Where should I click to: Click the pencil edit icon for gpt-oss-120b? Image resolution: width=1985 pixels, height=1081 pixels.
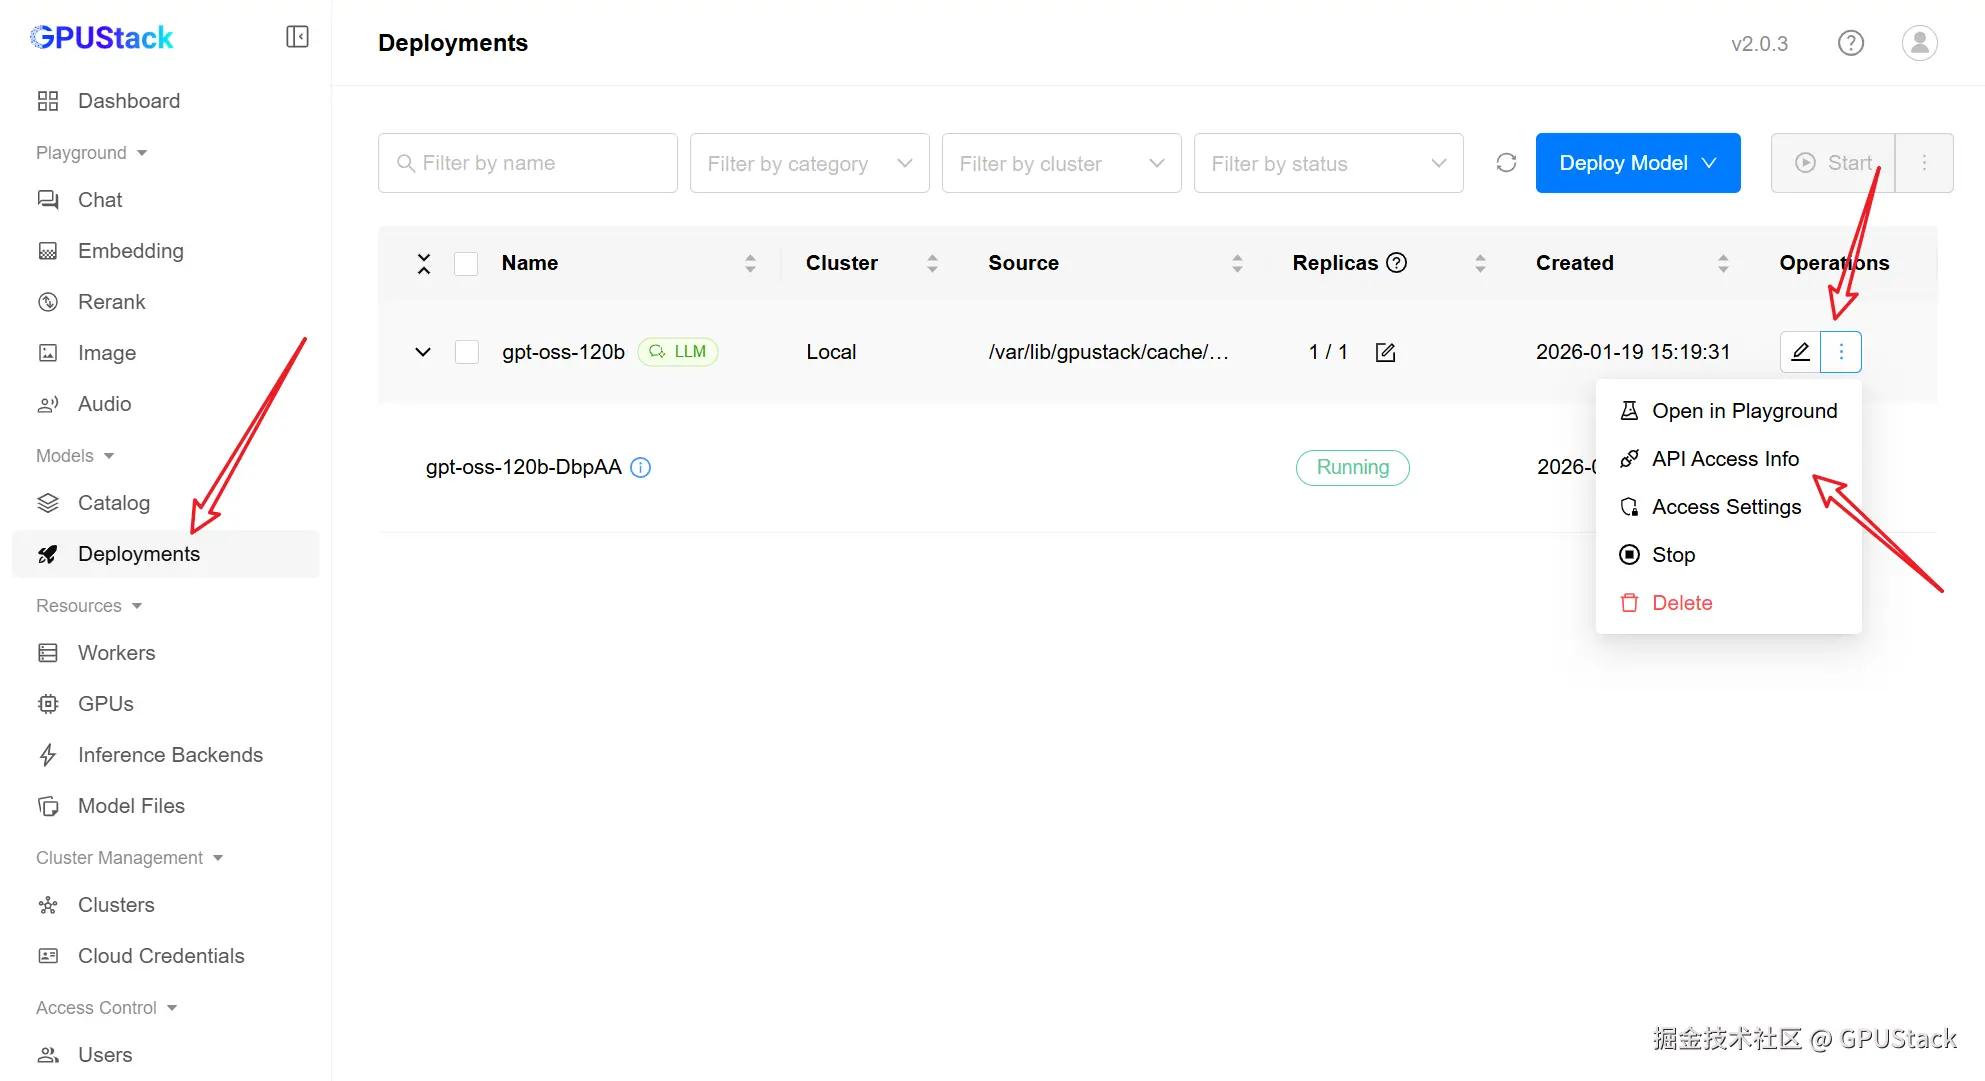coord(1800,352)
